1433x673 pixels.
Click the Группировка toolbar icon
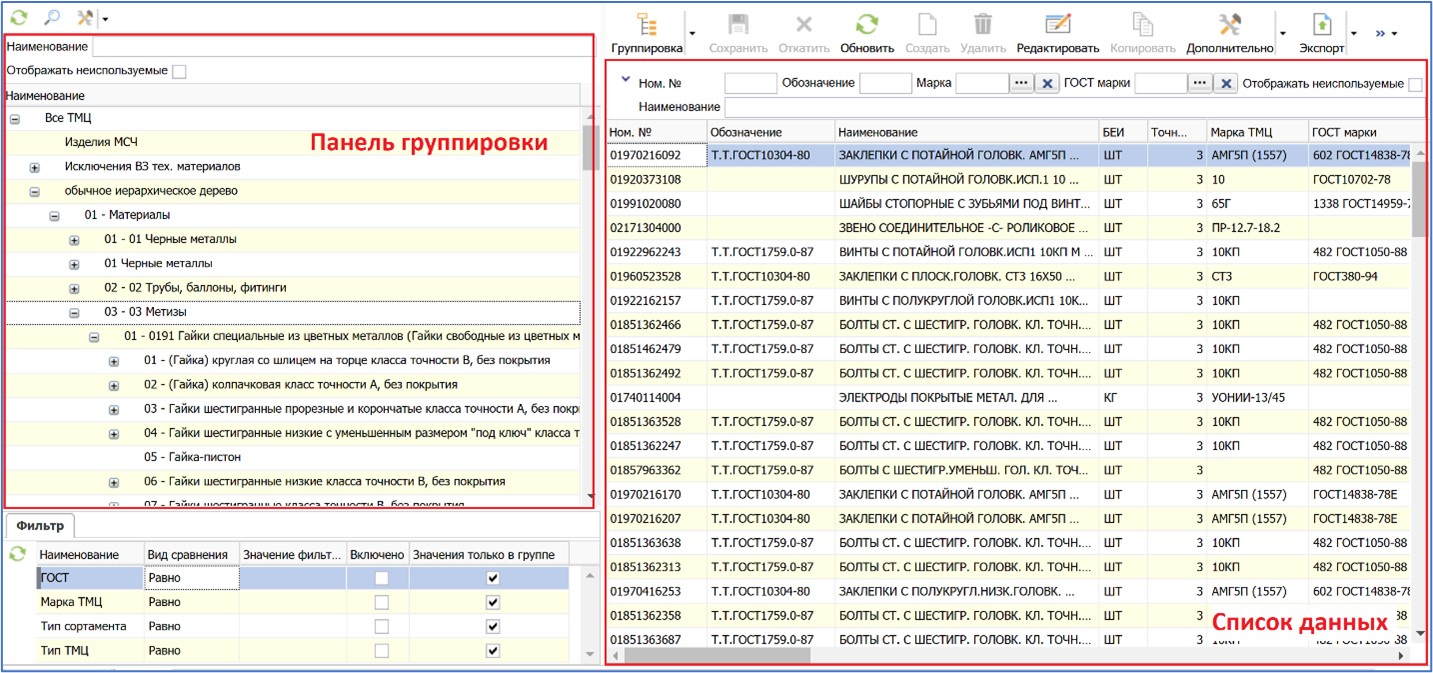coord(646,26)
